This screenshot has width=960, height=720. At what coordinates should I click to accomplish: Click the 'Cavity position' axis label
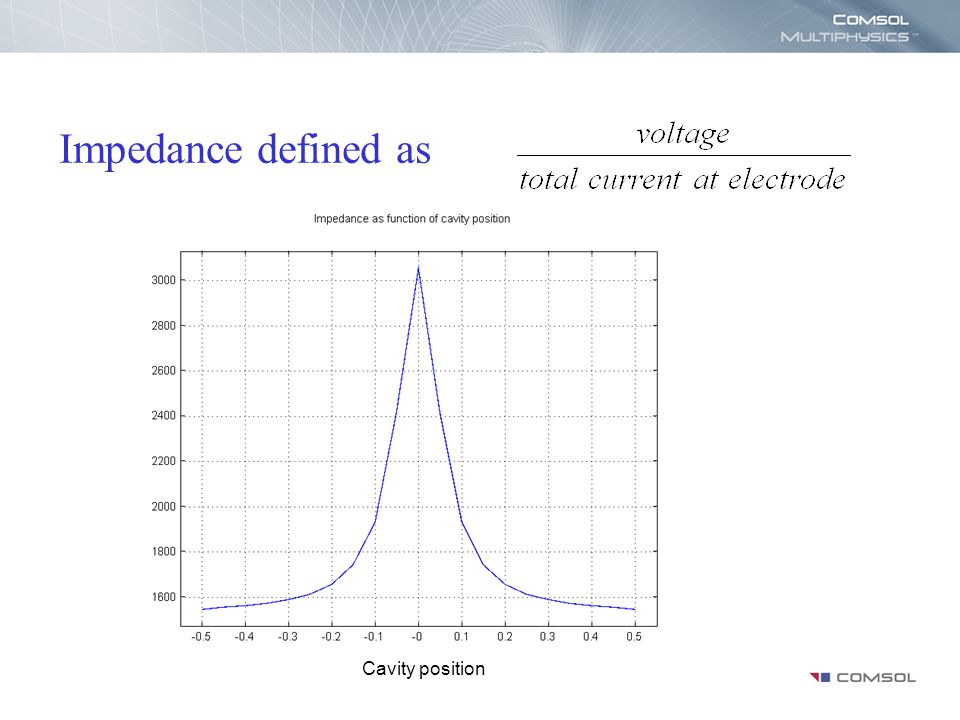423,668
